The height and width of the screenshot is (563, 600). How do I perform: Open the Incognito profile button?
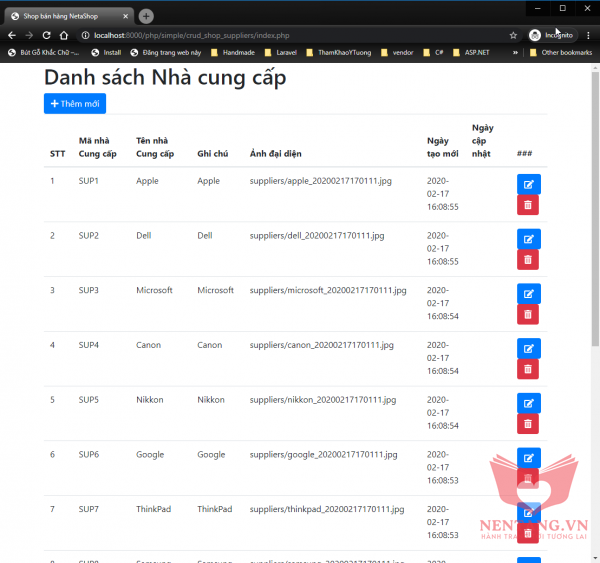(x=551, y=35)
